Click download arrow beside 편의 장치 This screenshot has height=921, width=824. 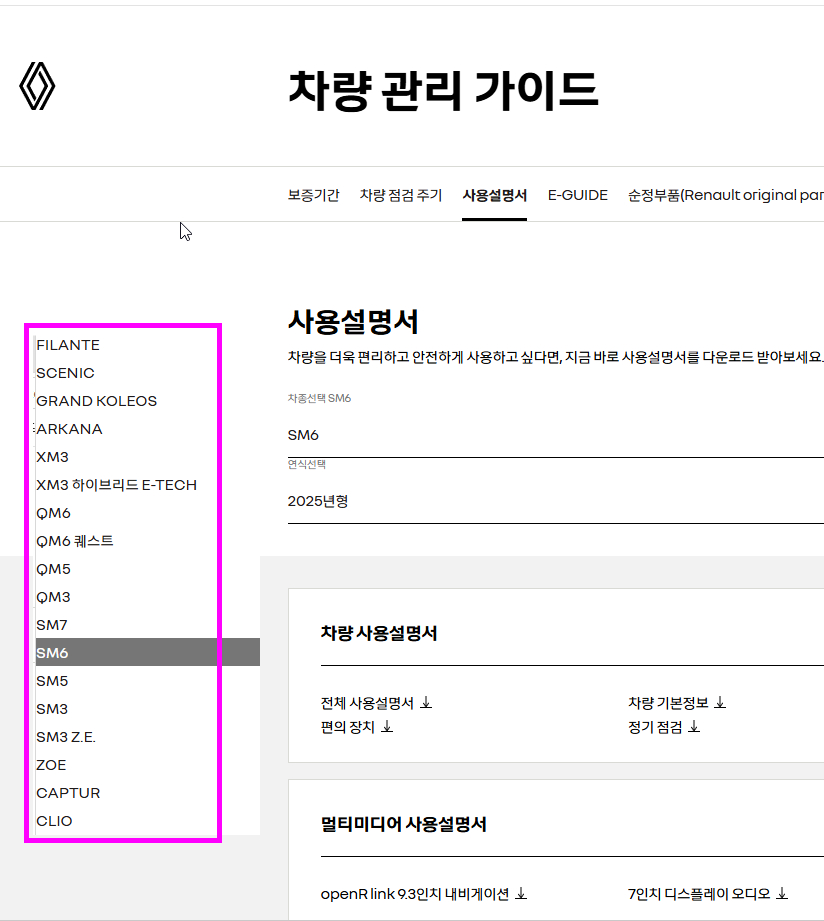click(387, 727)
